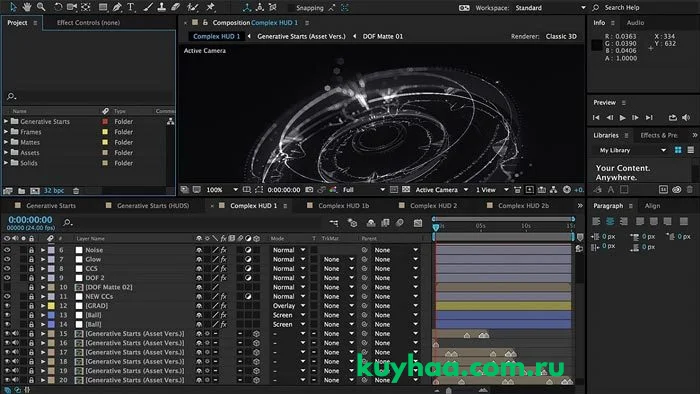Screen dimensions: 700x394
Task: Hide the Noise layer eye toggle
Action: click(x=7, y=250)
